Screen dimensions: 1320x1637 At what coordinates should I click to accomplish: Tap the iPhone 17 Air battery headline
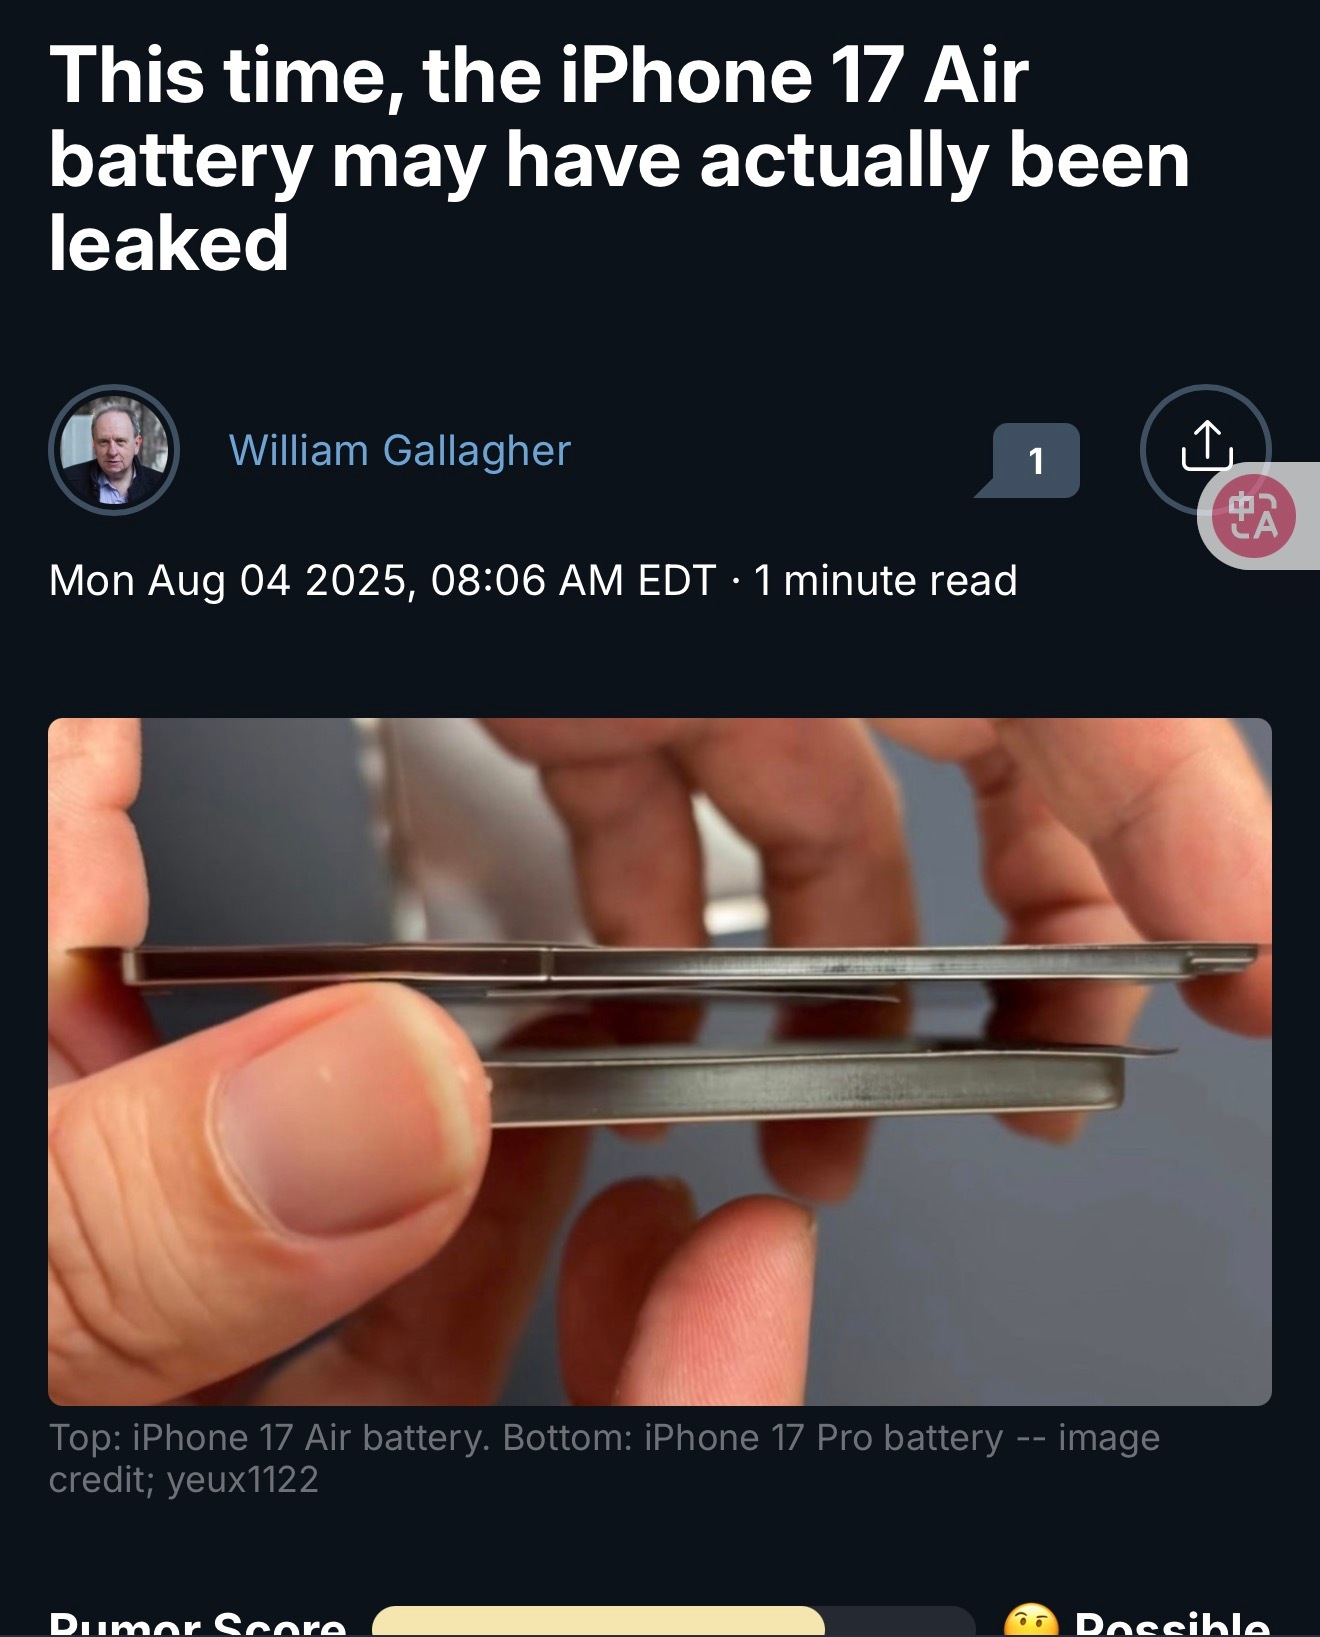618,159
